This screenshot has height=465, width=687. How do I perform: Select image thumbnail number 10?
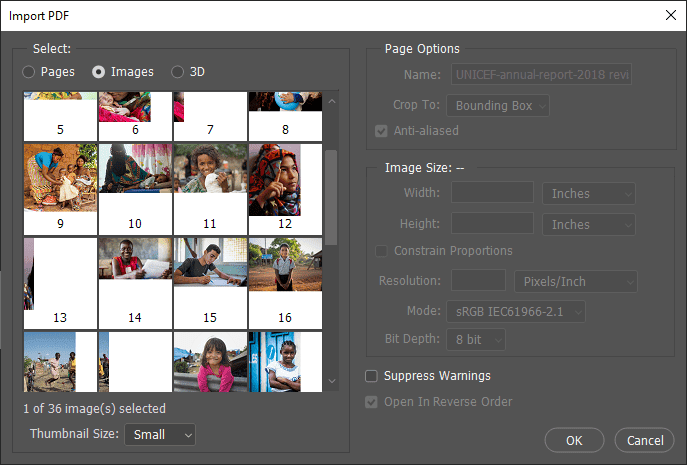click(x=135, y=189)
